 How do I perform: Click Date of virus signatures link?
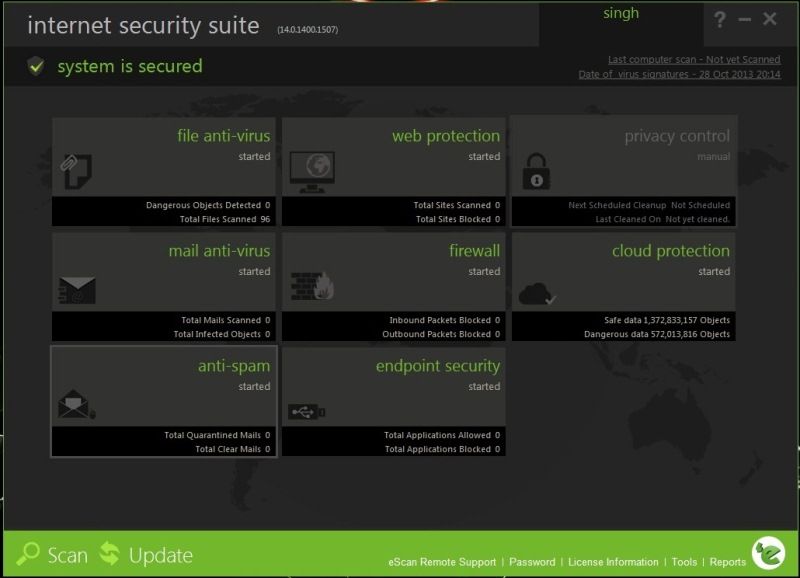coord(679,74)
